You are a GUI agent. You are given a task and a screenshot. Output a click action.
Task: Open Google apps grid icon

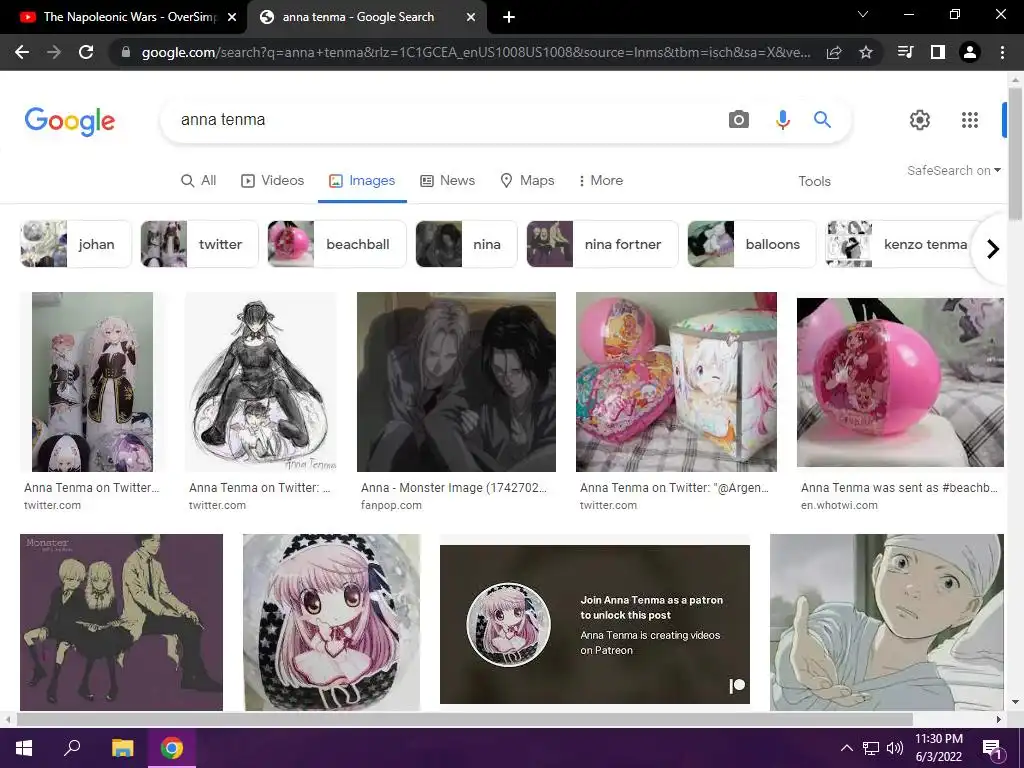pyautogui.click(x=970, y=120)
